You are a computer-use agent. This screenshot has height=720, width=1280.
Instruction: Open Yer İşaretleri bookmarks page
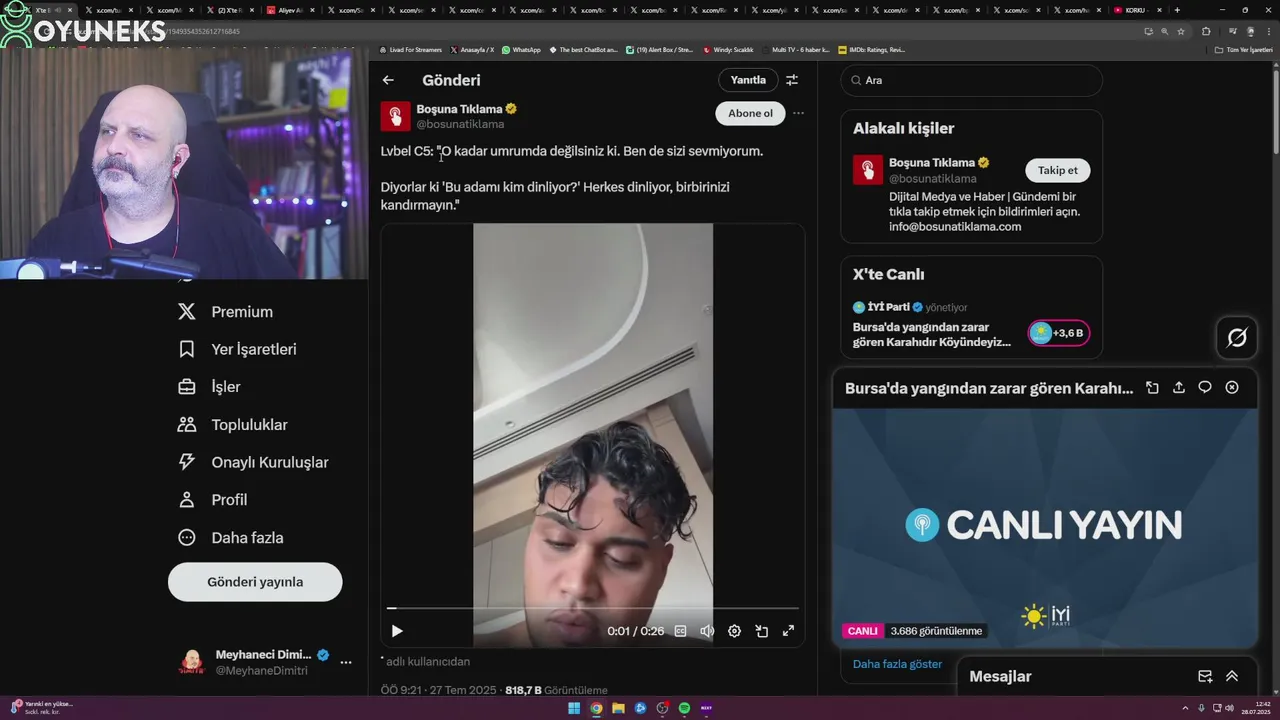tap(238, 349)
